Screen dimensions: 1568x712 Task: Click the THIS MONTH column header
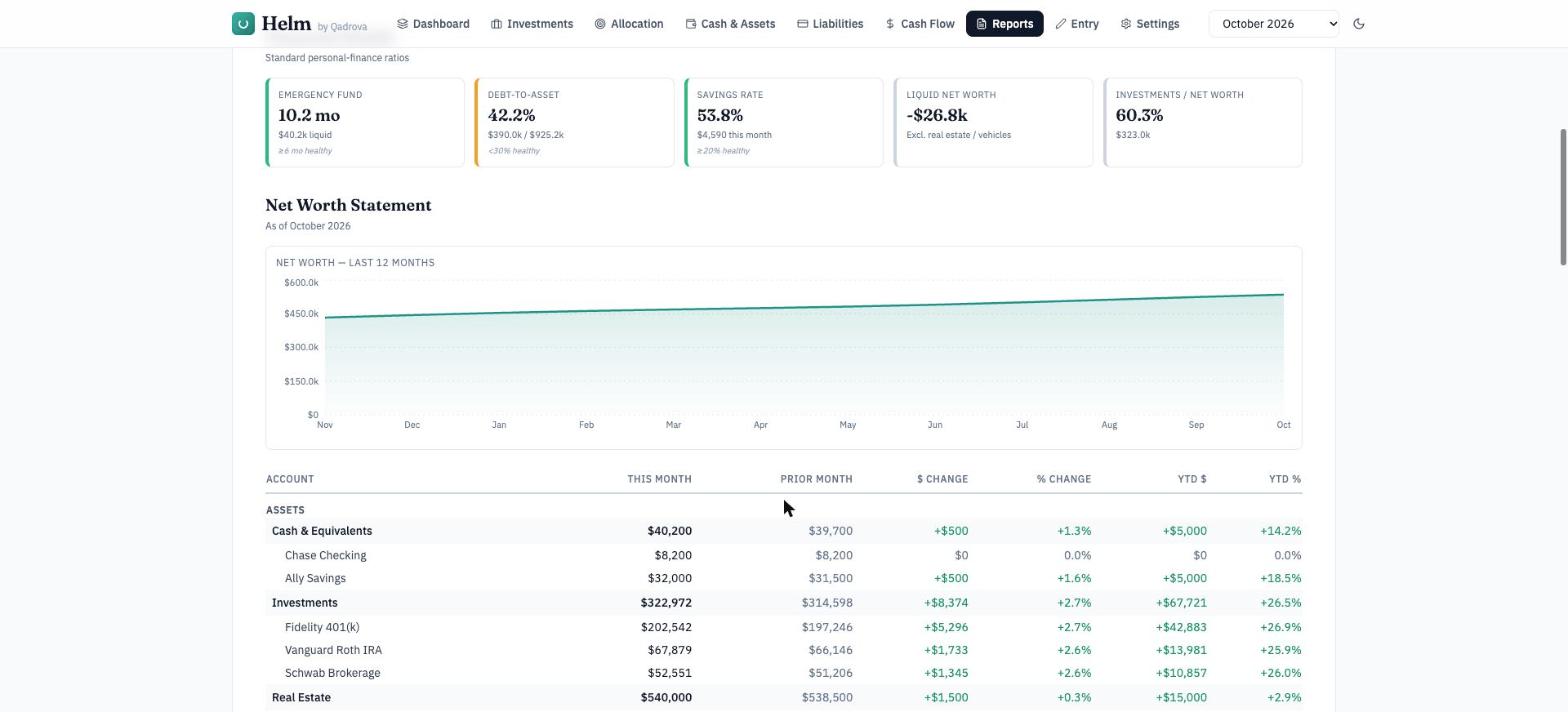coord(659,479)
